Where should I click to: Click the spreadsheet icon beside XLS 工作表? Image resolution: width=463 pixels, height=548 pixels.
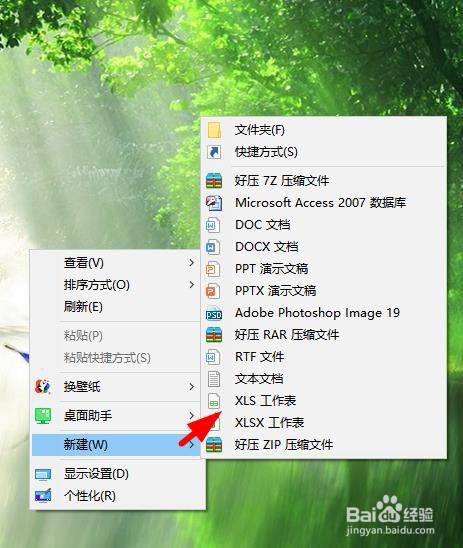pos(214,401)
